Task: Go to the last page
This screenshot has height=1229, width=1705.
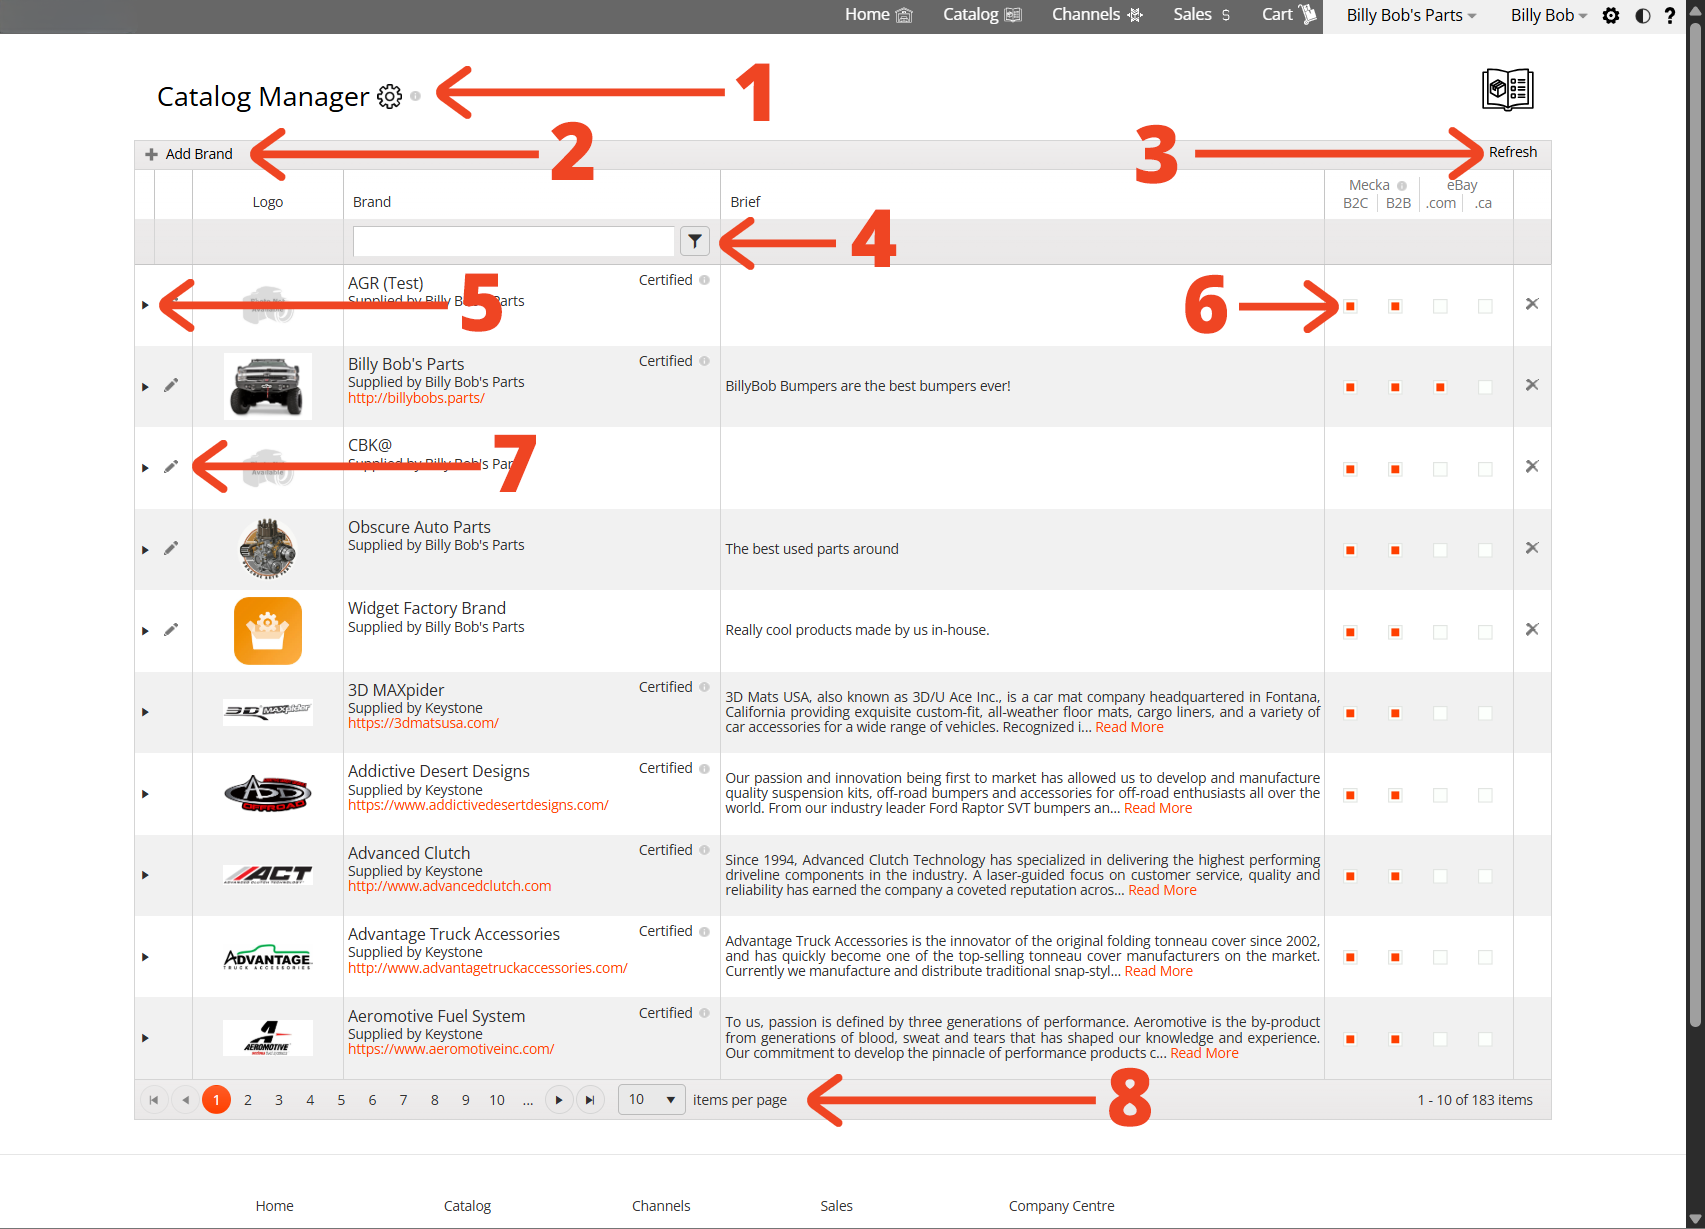Action: (x=590, y=1100)
